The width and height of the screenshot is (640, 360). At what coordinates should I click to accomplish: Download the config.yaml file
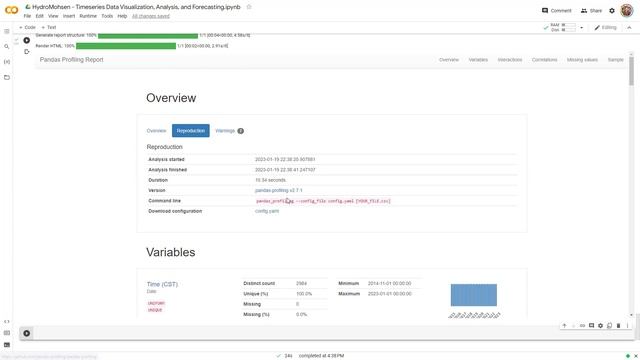point(267,211)
